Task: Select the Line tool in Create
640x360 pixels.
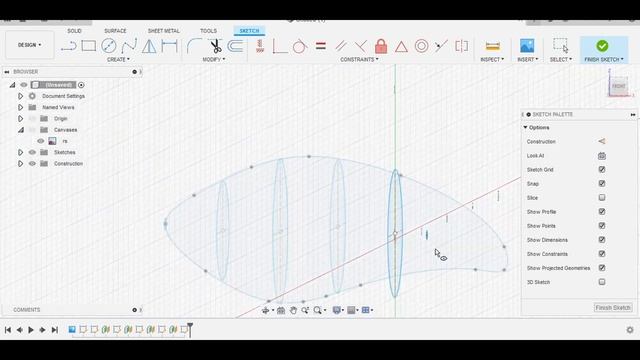Action: [69, 46]
